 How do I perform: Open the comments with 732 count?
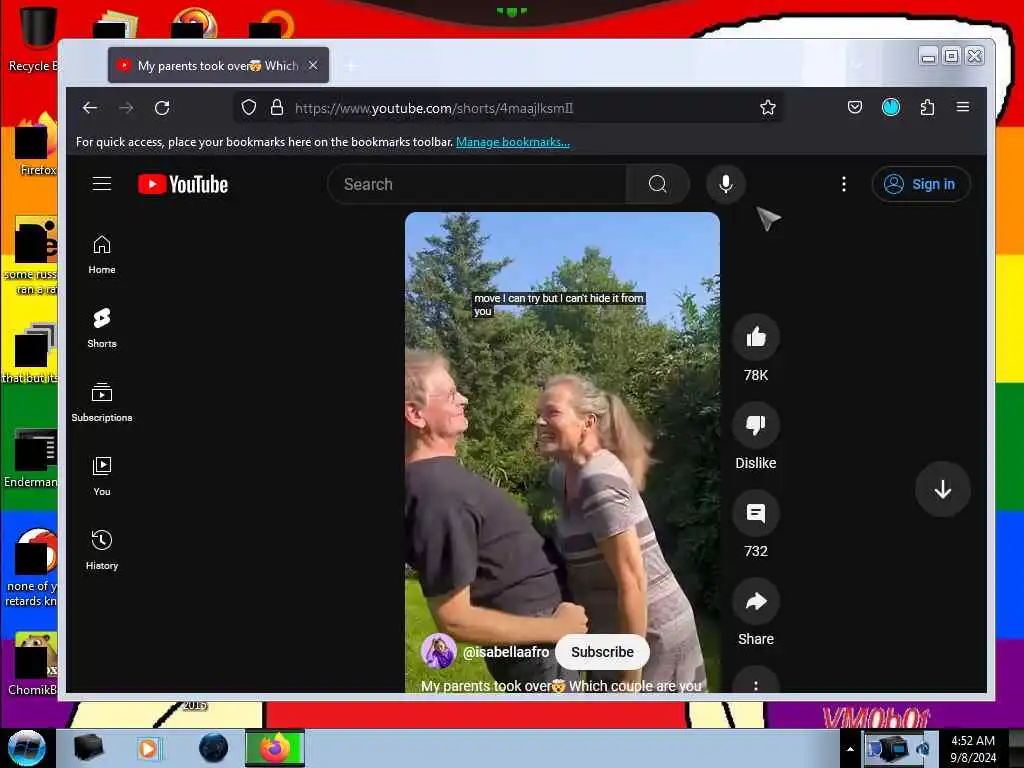pos(756,513)
